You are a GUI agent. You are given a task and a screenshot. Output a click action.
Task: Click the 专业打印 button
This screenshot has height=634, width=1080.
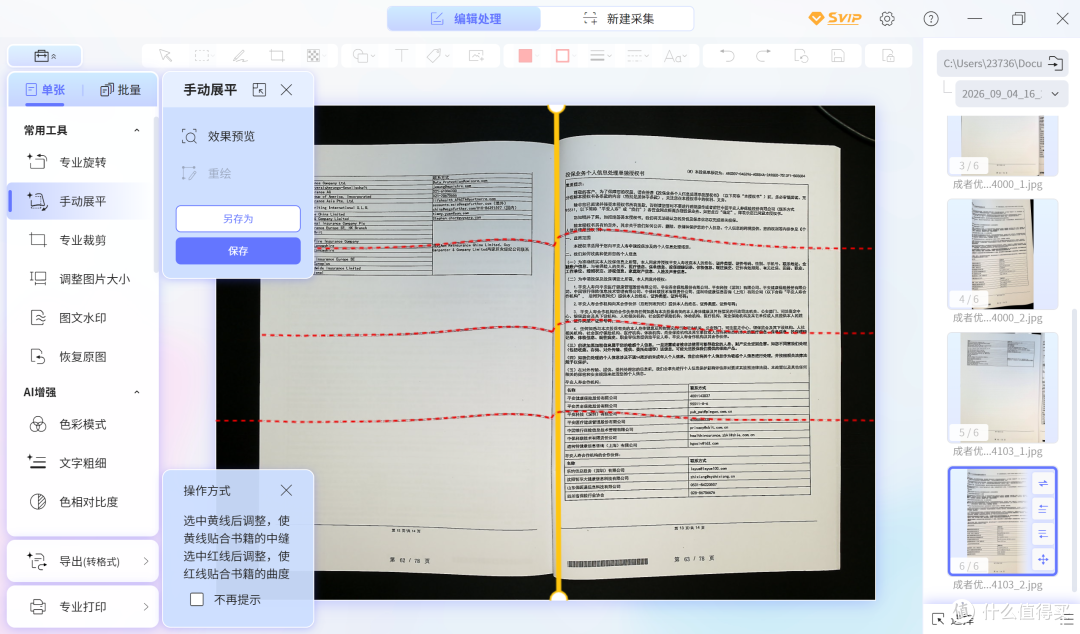pos(81,606)
